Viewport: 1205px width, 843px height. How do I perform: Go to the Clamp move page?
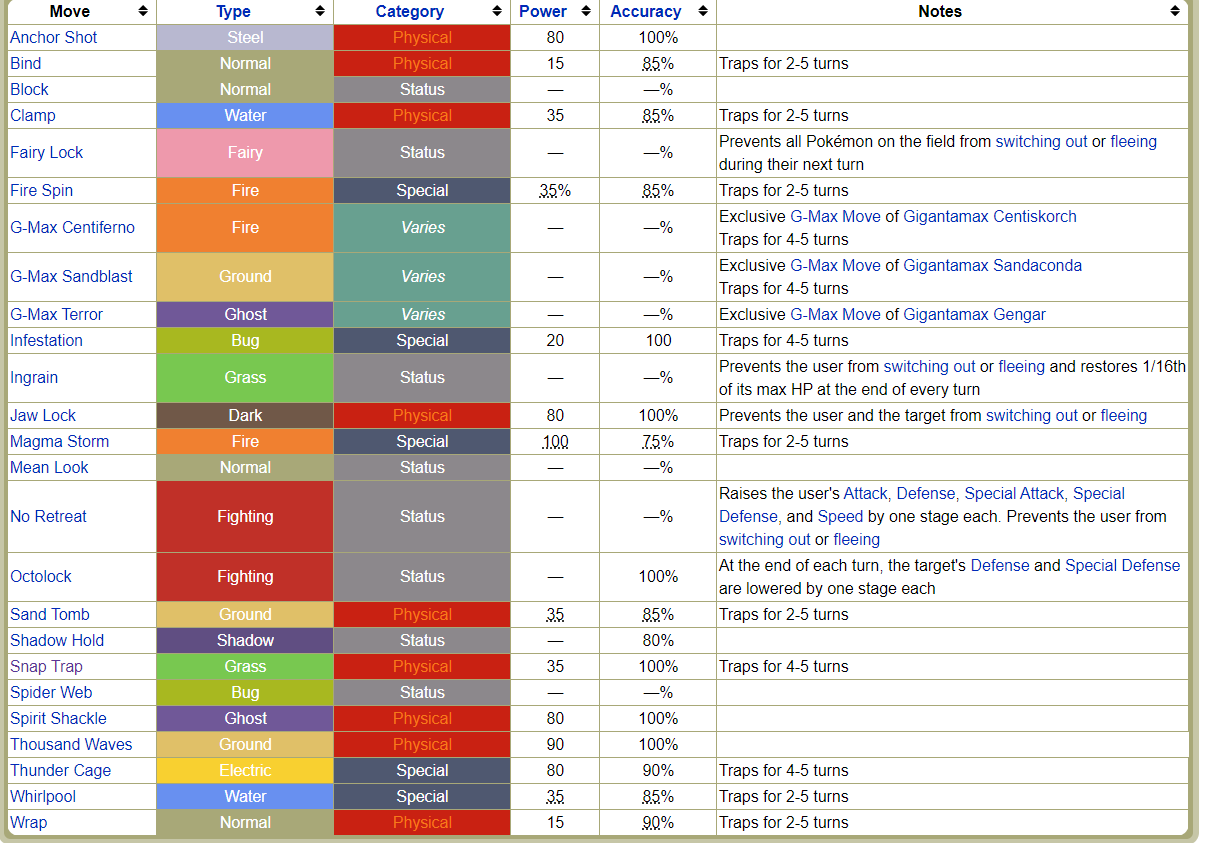tap(33, 115)
